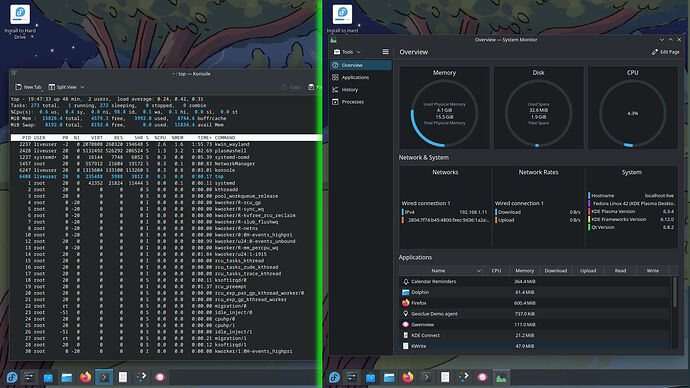This screenshot has height=388, width=690.
Task: Click the top column header row in Konsole
Action: [165, 138]
